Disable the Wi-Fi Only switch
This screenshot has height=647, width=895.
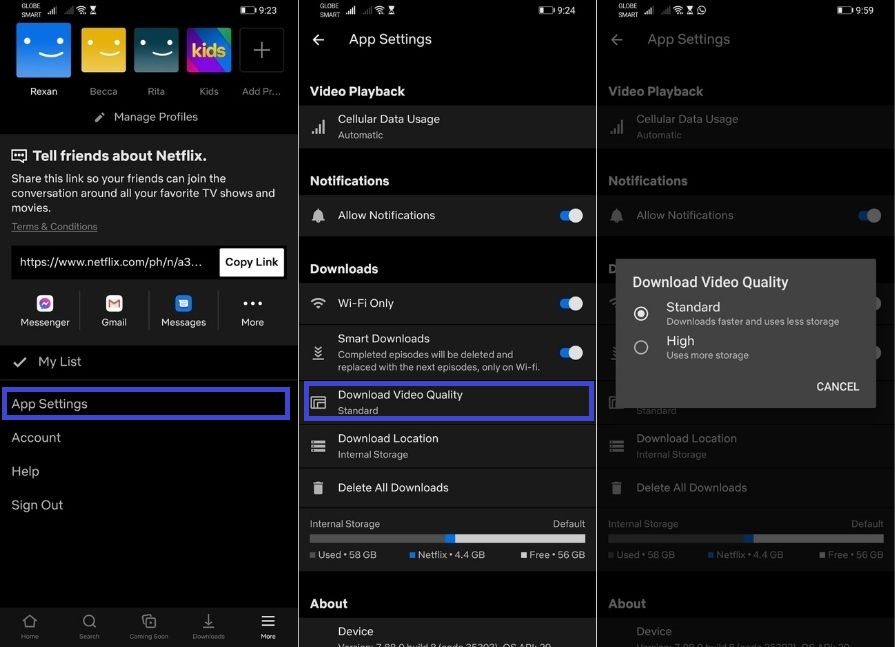570,303
